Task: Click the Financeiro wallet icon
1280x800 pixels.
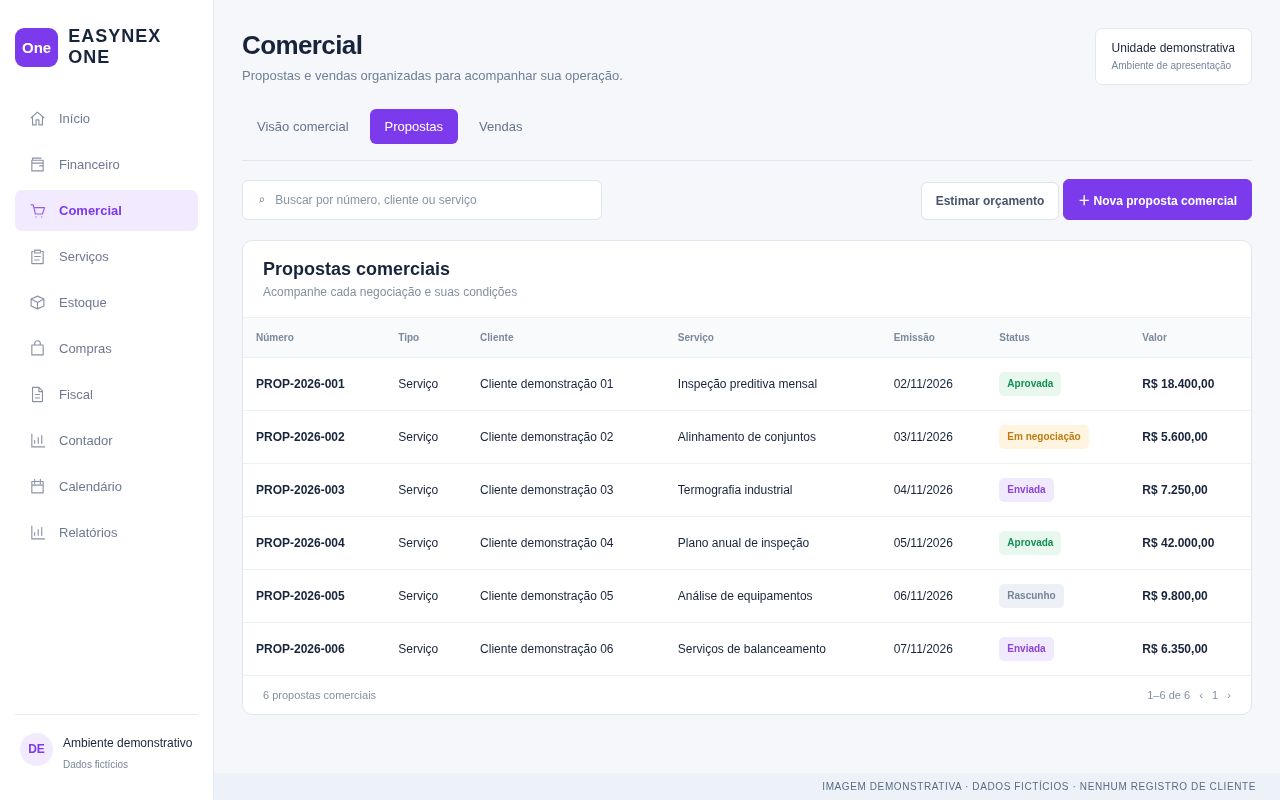Action: [37, 164]
